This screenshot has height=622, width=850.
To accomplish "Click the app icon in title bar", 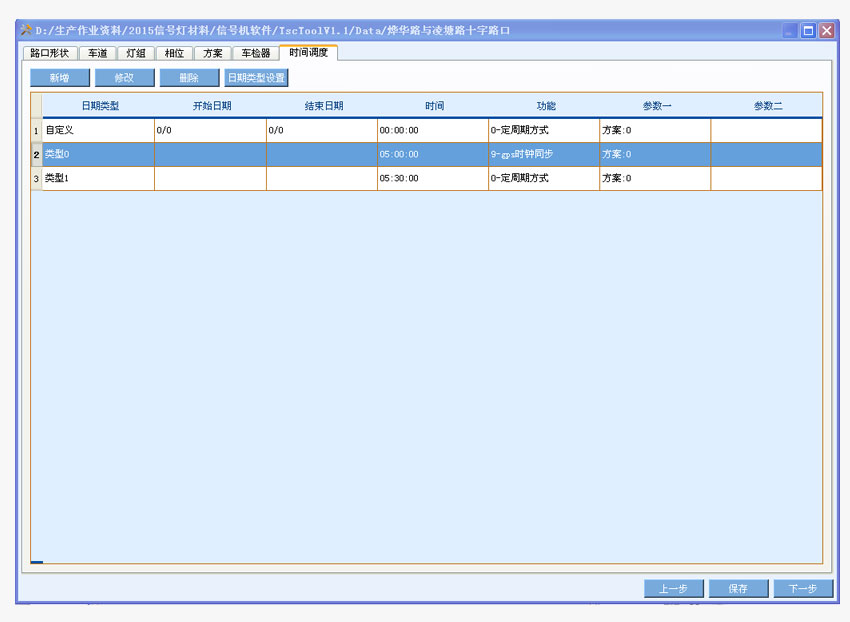I will click(26, 31).
